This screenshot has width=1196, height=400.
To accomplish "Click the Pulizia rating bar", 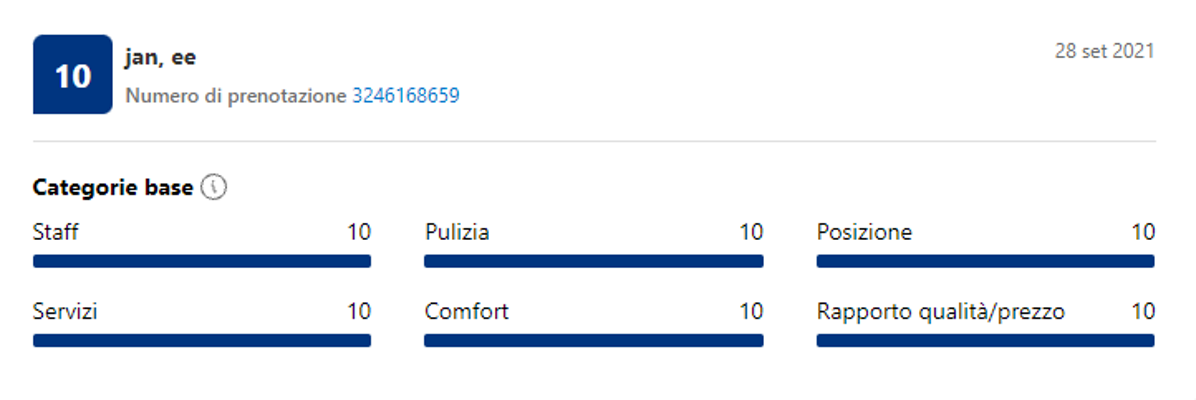I will (x=593, y=261).
